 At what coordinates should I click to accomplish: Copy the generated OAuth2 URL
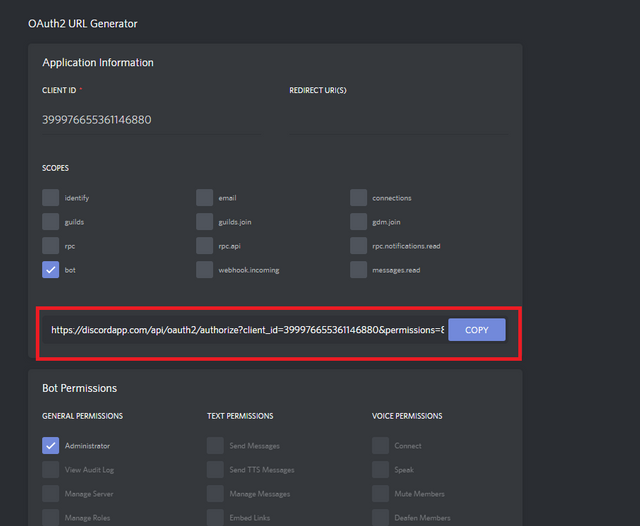(x=477, y=330)
